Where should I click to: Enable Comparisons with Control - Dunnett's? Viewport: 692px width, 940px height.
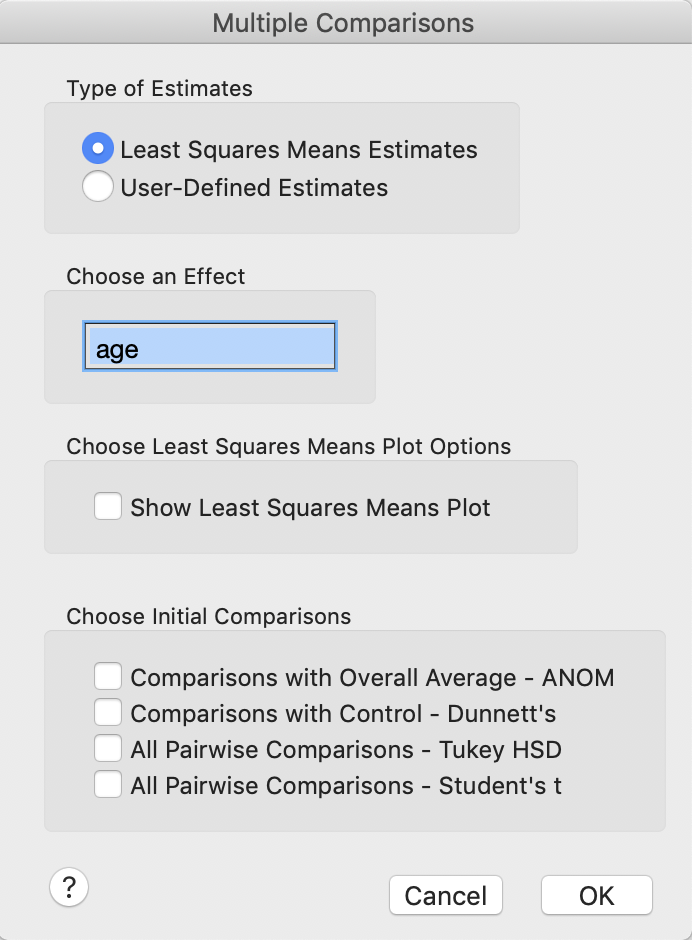click(107, 712)
